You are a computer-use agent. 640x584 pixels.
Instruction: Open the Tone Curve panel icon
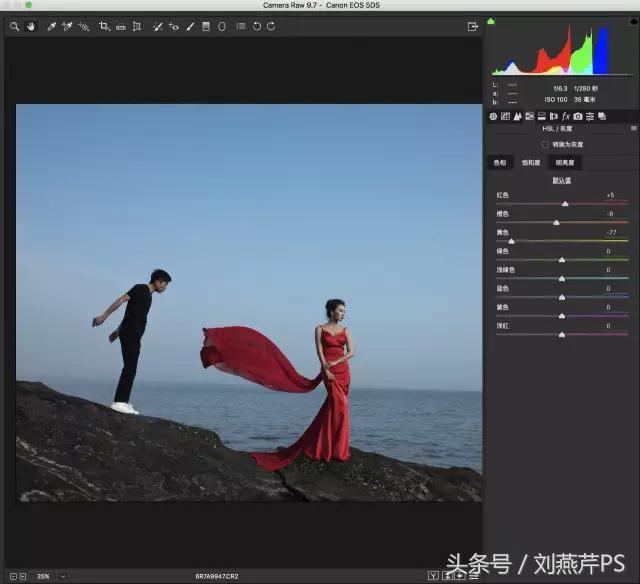coord(505,116)
